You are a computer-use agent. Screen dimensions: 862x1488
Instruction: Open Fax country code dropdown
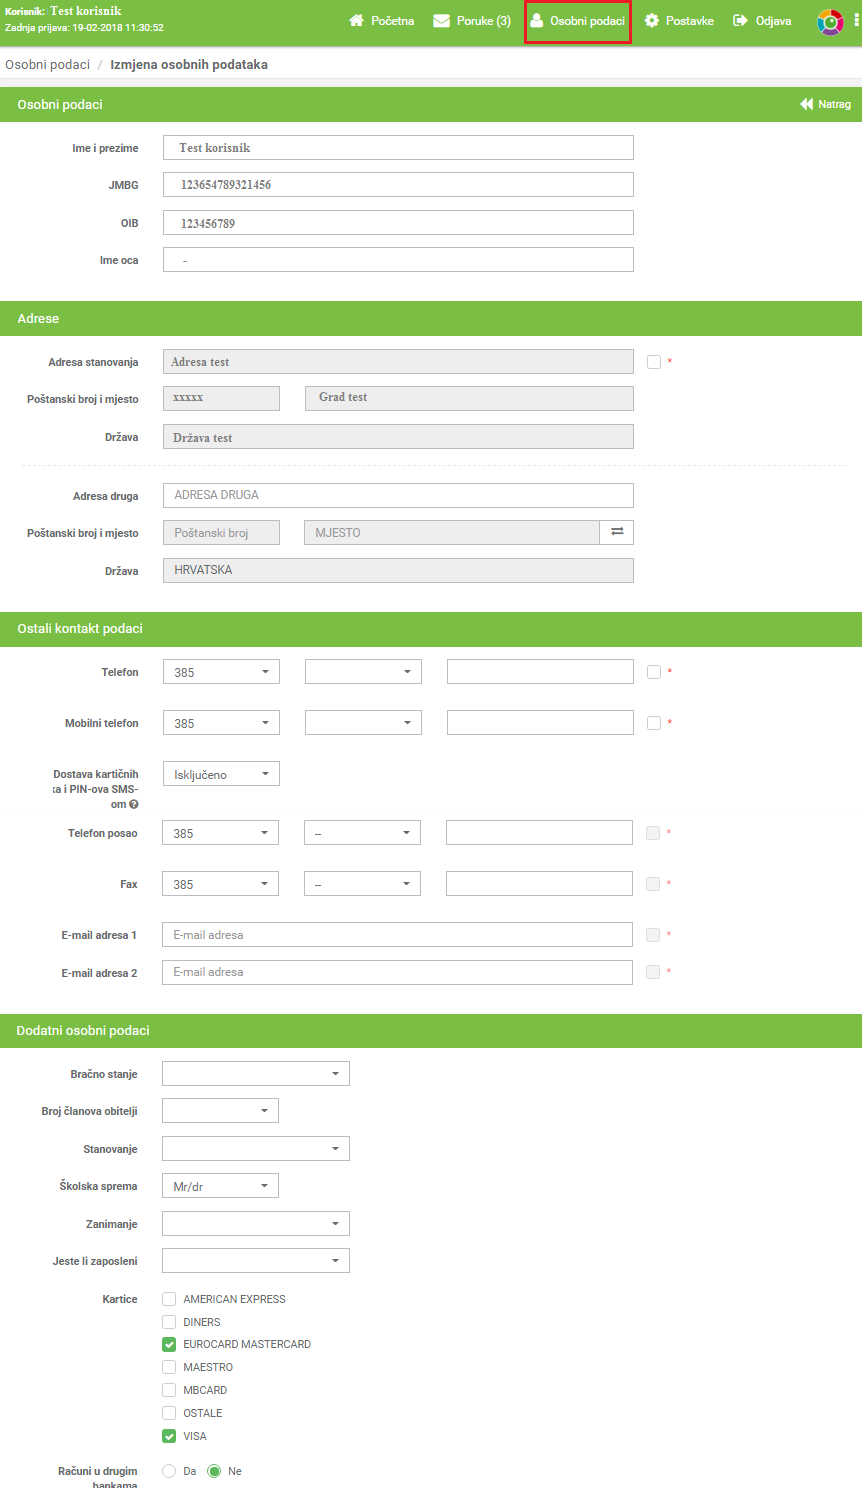[220, 884]
